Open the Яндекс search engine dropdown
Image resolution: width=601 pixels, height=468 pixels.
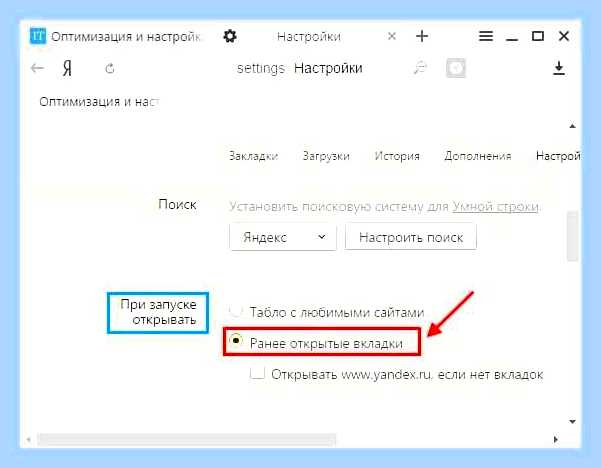283,237
